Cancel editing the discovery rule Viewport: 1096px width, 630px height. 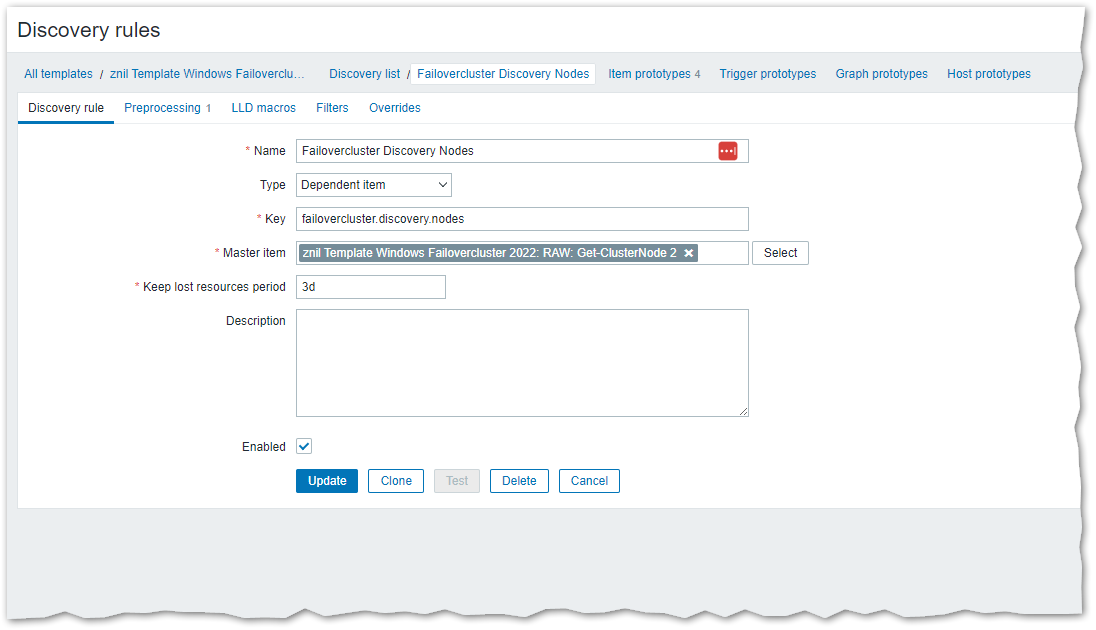click(x=589, y=481)
